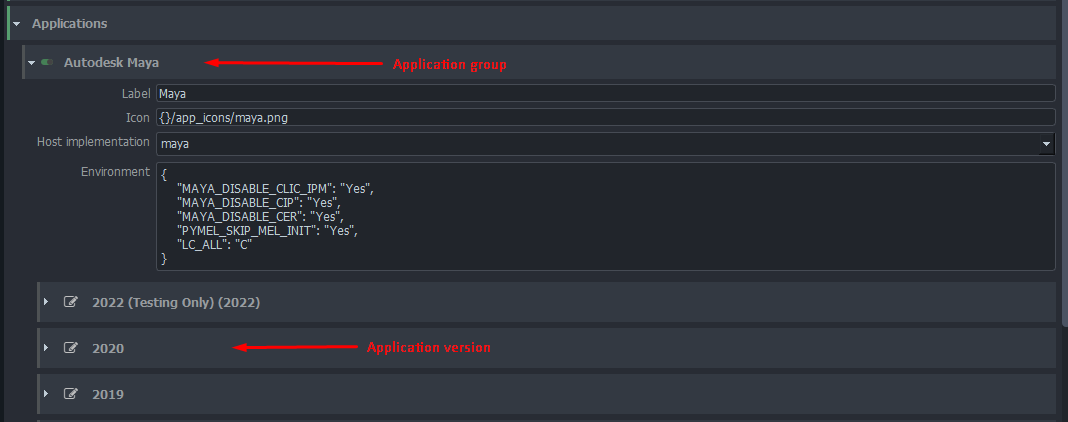
Task: Collapse the Applications section arrow
Action: tap(17, 23)
